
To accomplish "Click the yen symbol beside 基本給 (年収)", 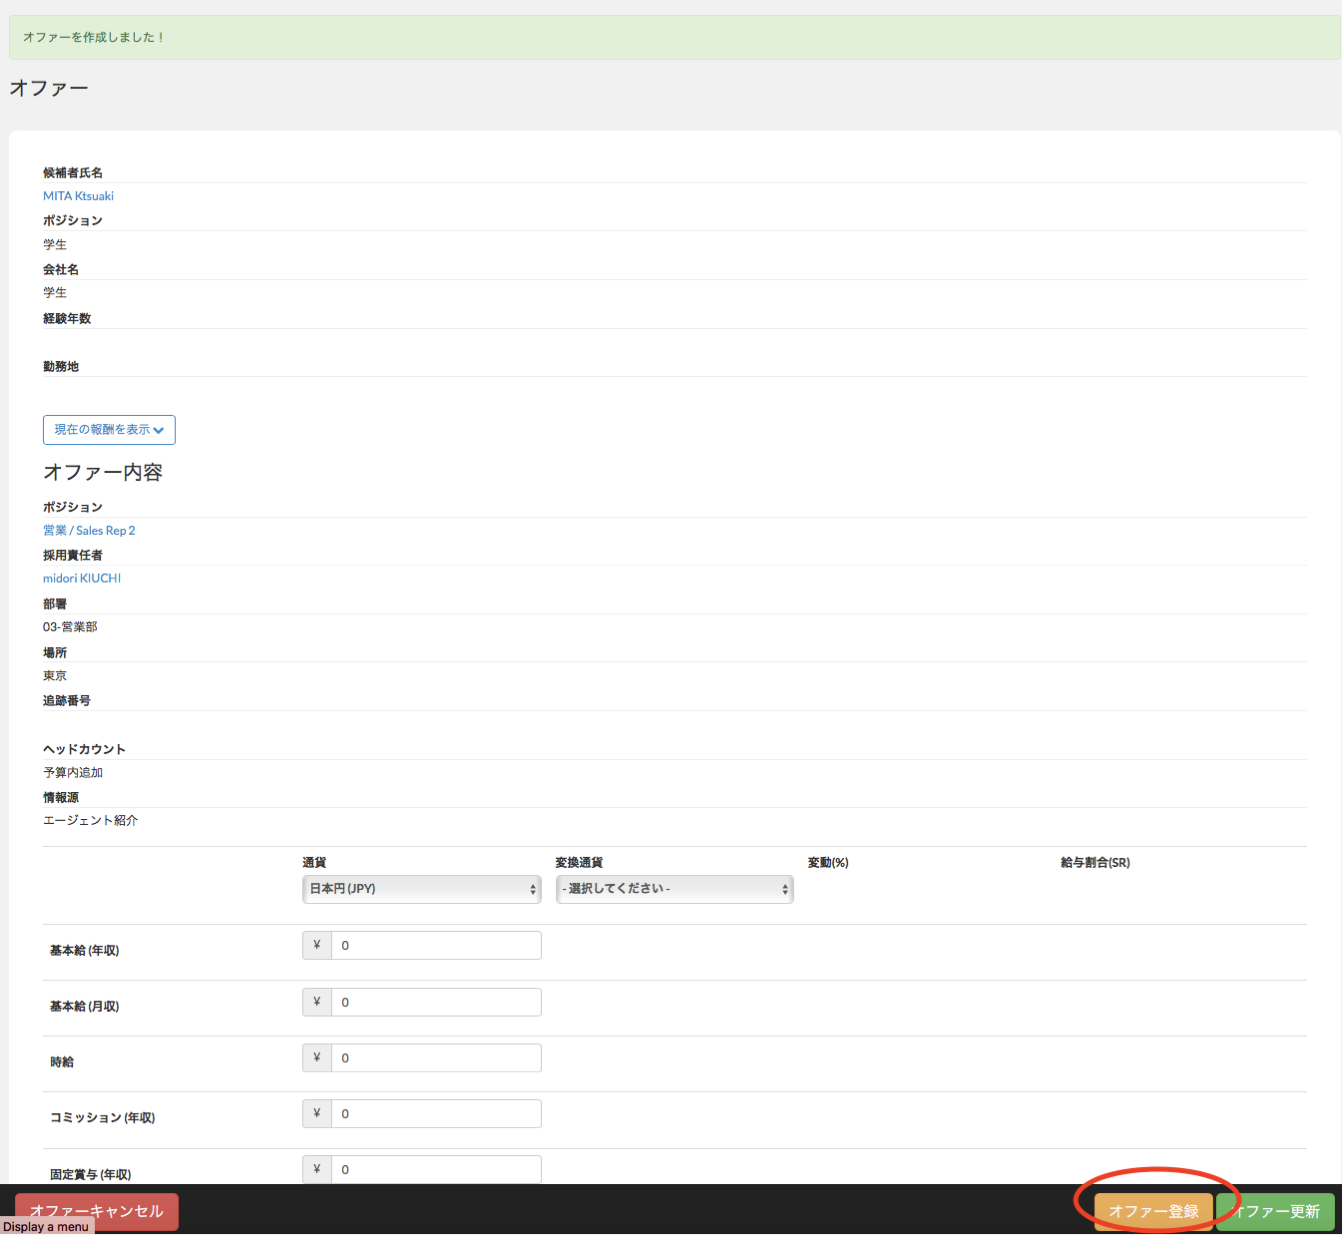I will (317, 945).
